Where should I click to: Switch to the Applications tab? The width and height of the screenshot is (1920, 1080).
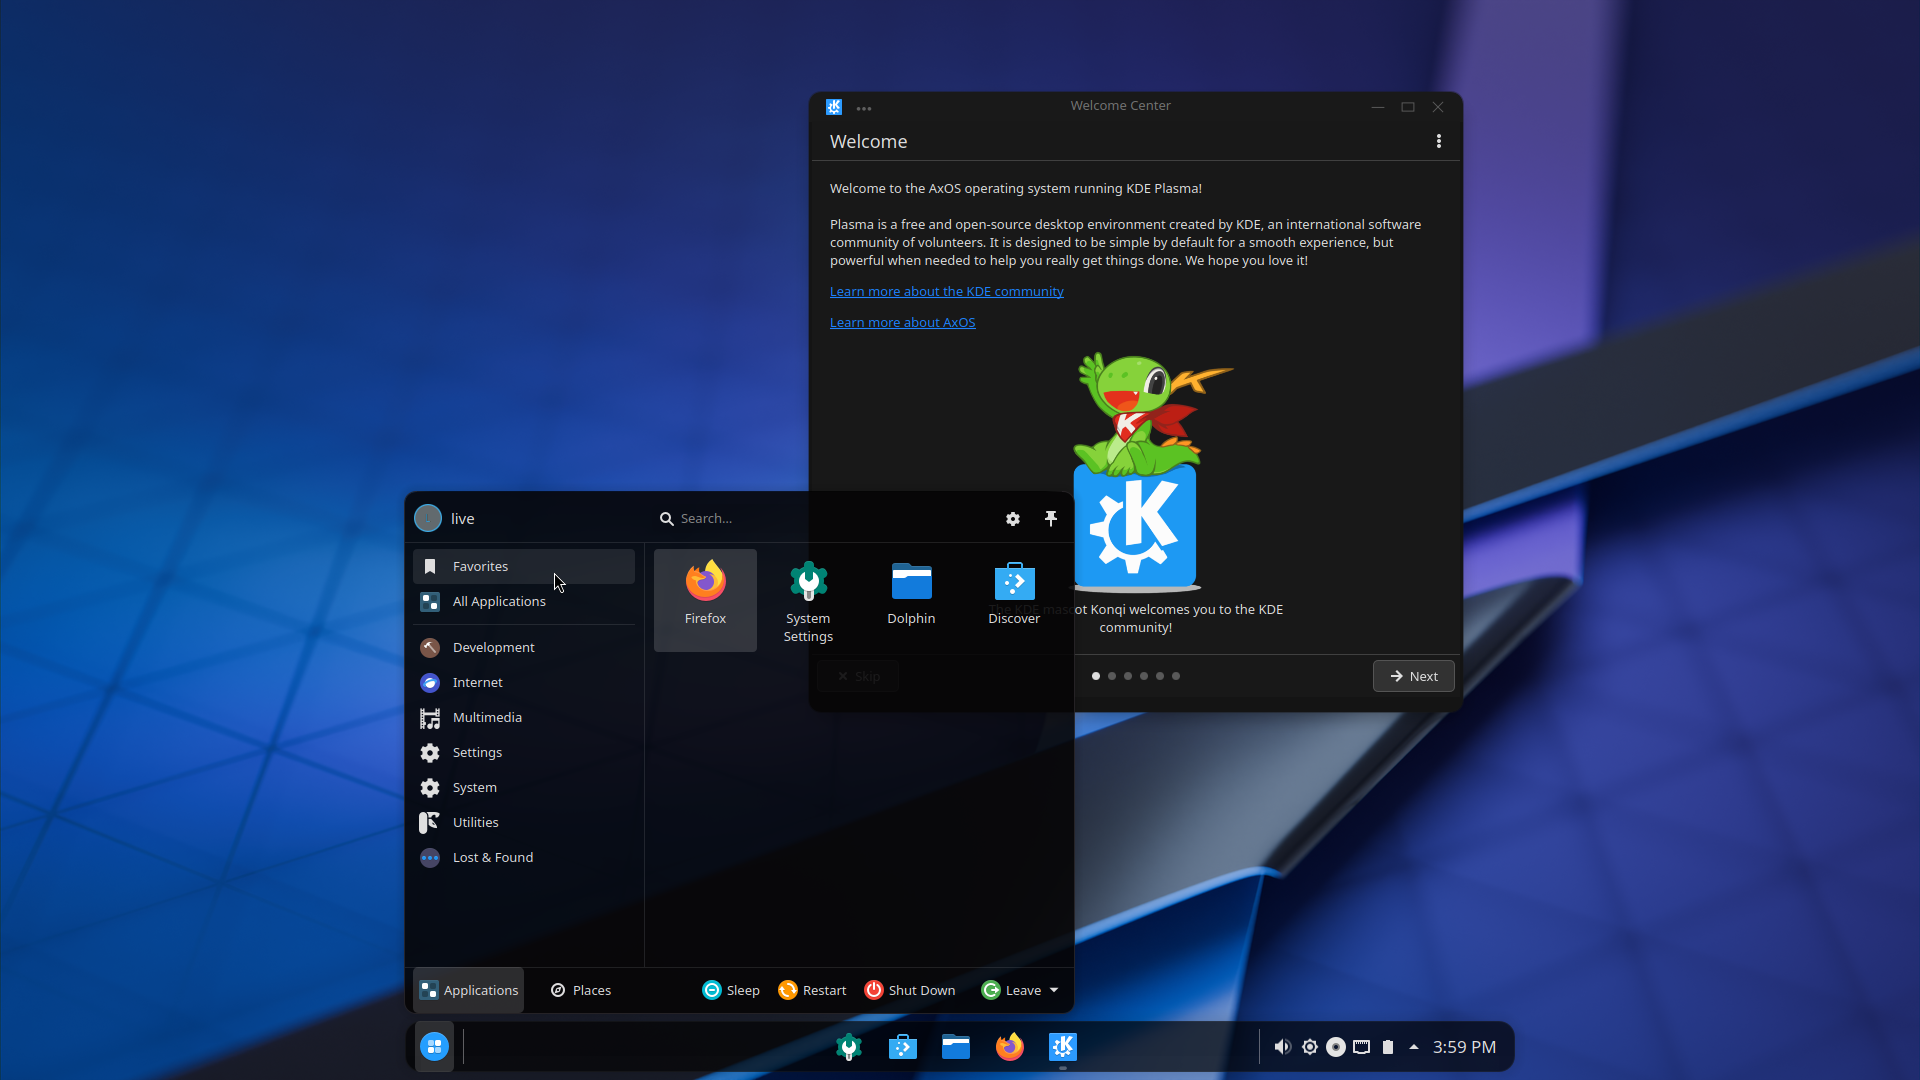click(468, 990)
